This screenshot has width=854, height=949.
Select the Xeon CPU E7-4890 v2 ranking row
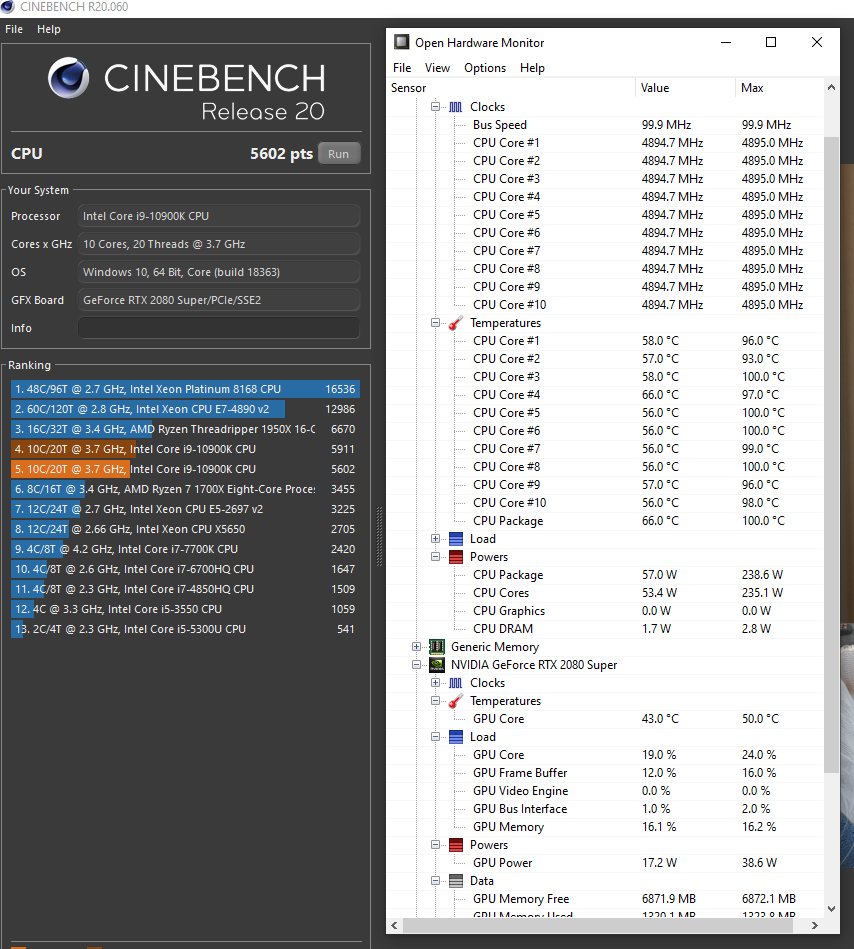tap(185, 409)
